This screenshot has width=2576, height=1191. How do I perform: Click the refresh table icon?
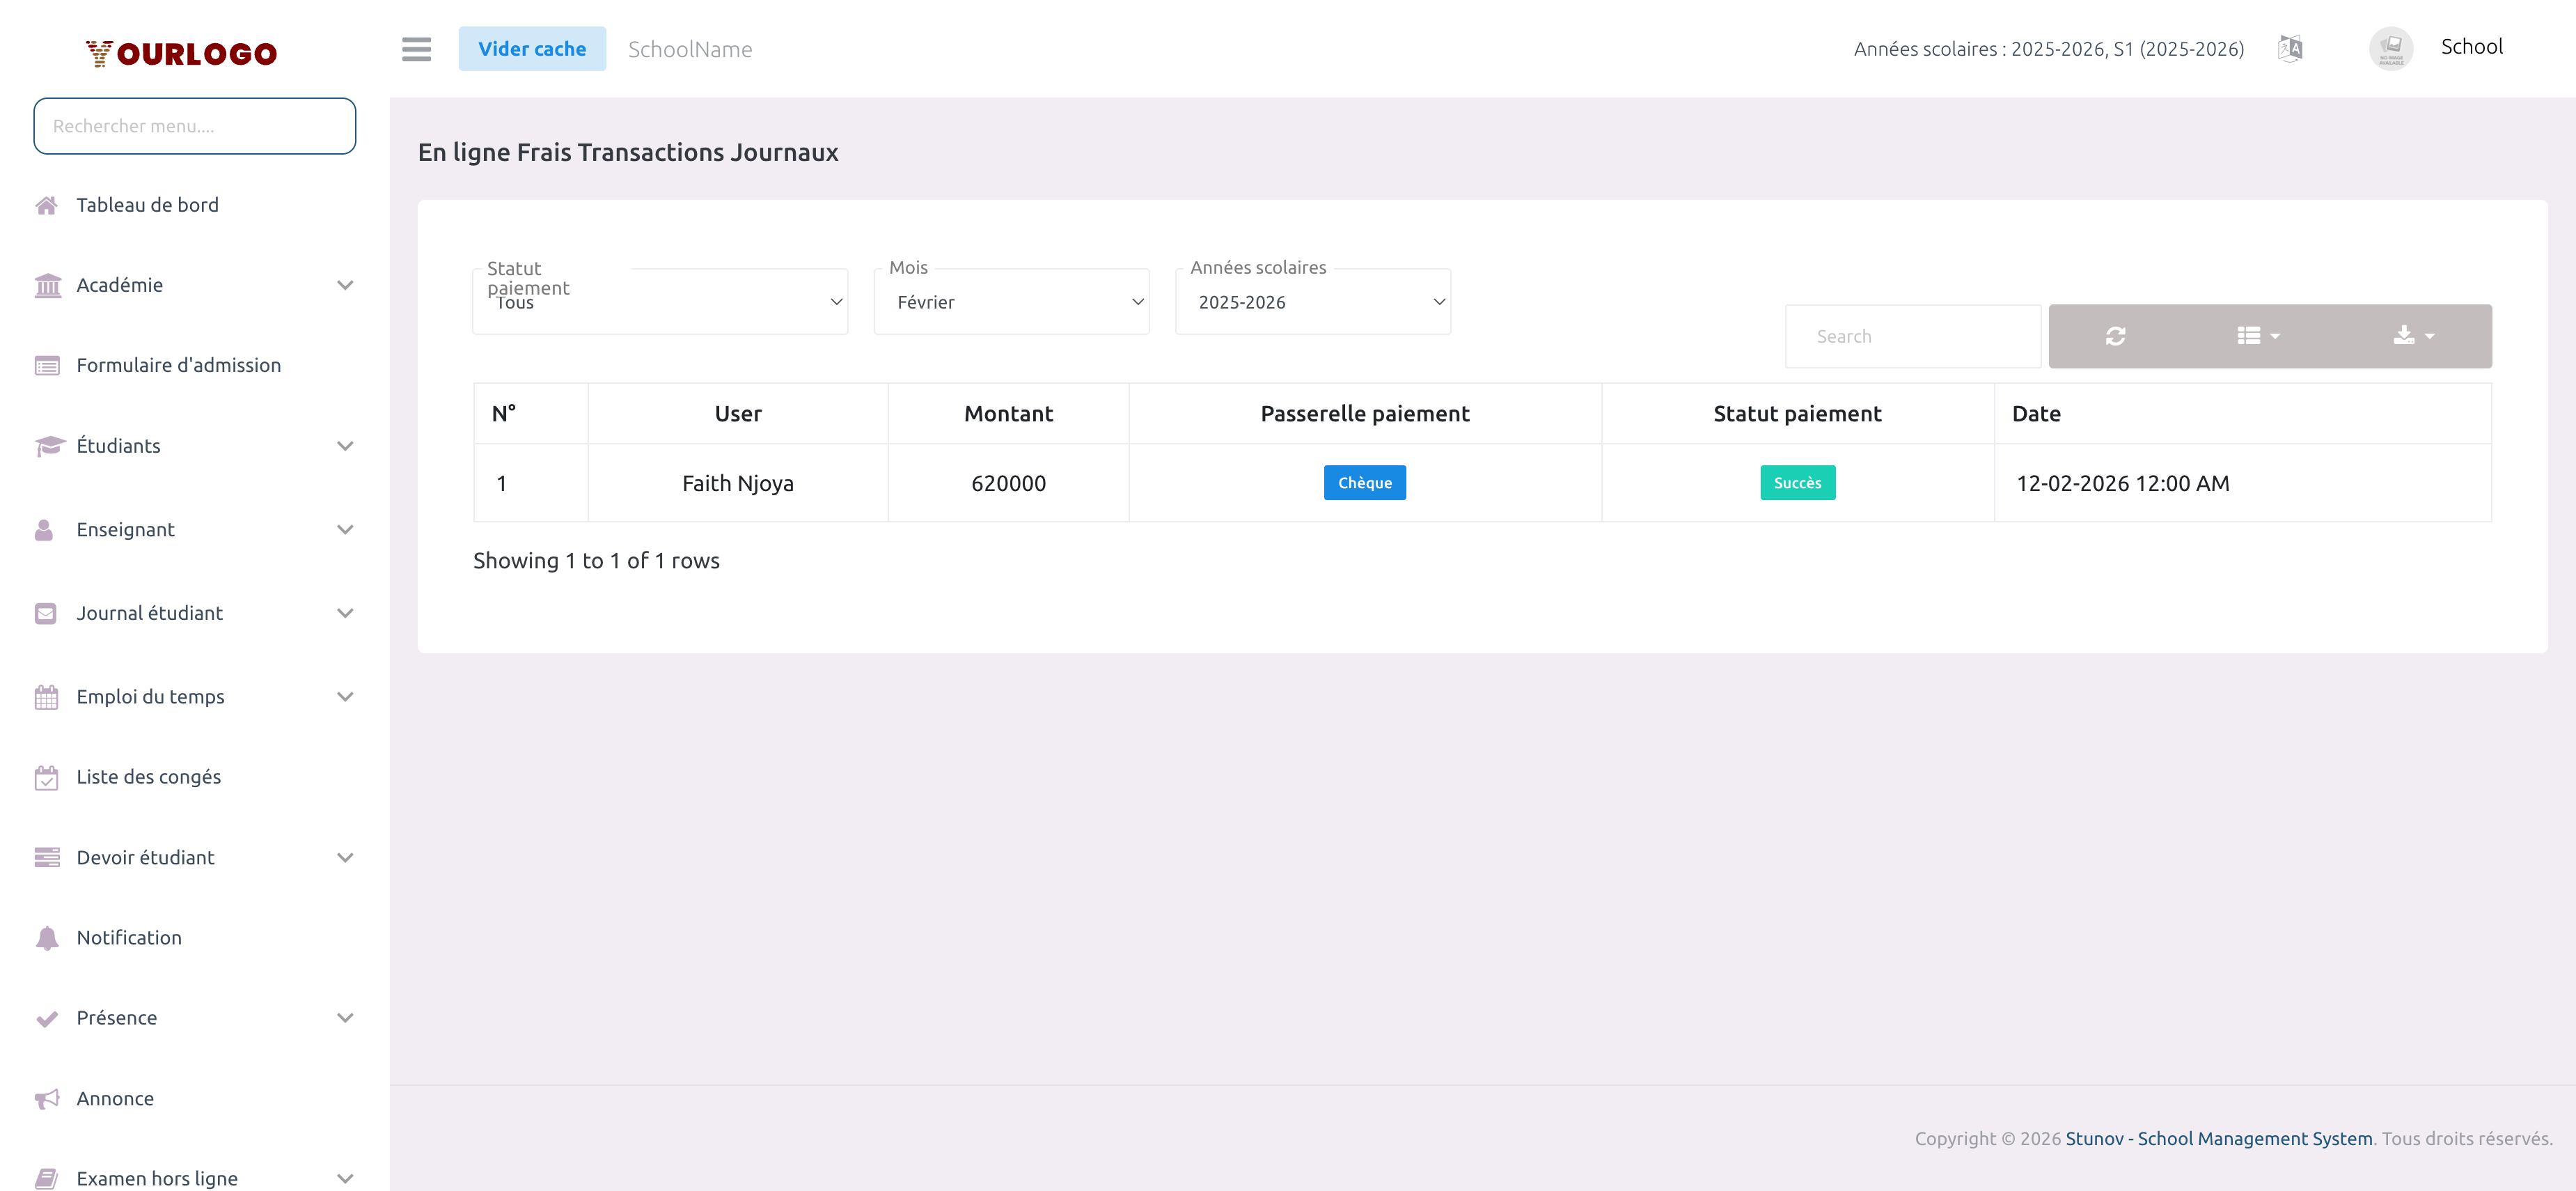click(2116, 336)
